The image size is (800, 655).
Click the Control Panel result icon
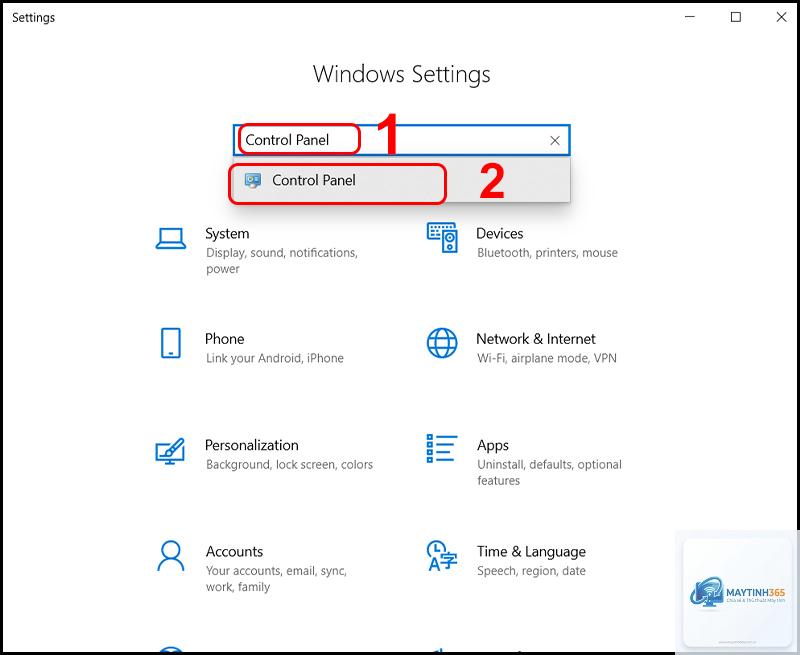[x=253, y=181]
